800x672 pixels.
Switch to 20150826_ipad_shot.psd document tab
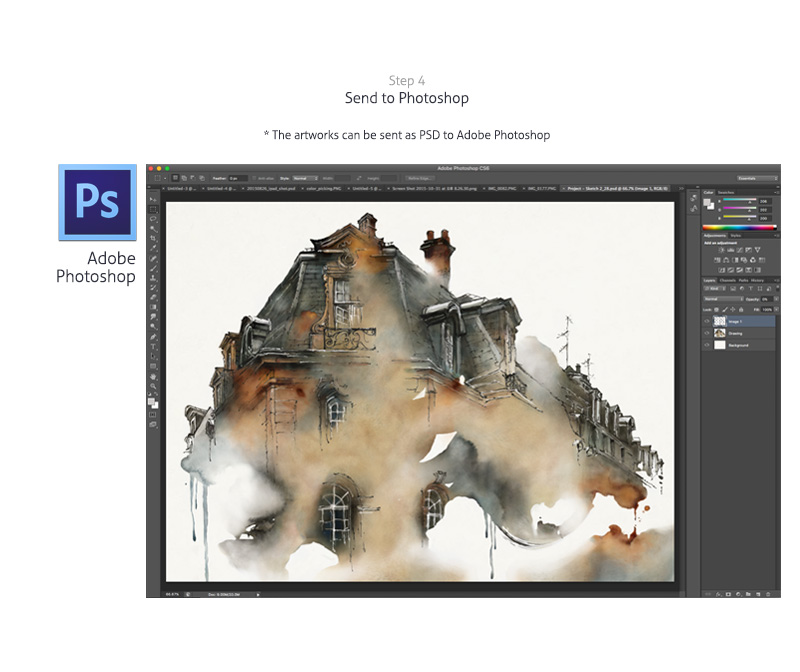click(271, 188)
